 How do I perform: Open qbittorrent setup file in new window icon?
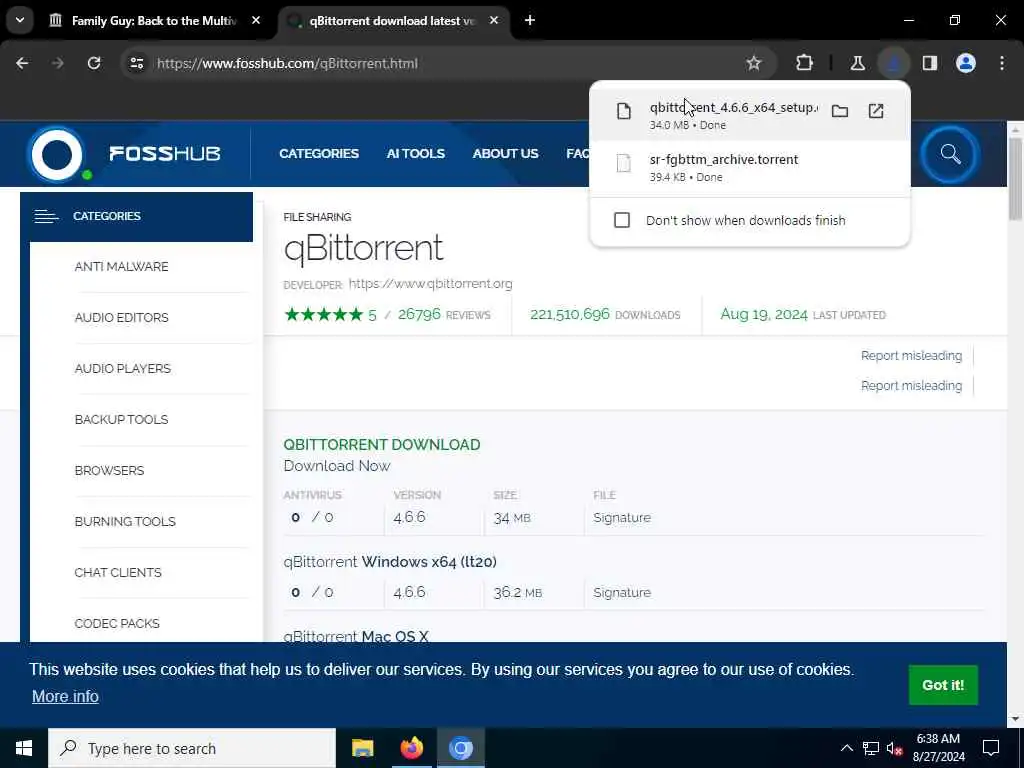pyautogui.click(x=876, y=111)
